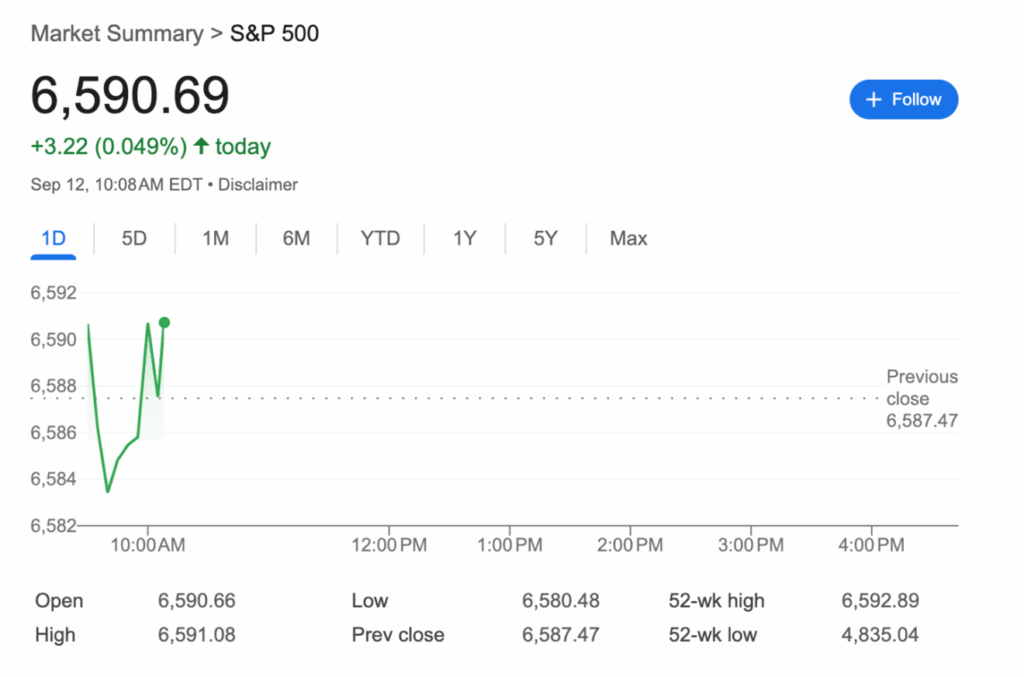Select the 1D time range tab
The image size is (1024, 677).
click(x=54, y=238)
